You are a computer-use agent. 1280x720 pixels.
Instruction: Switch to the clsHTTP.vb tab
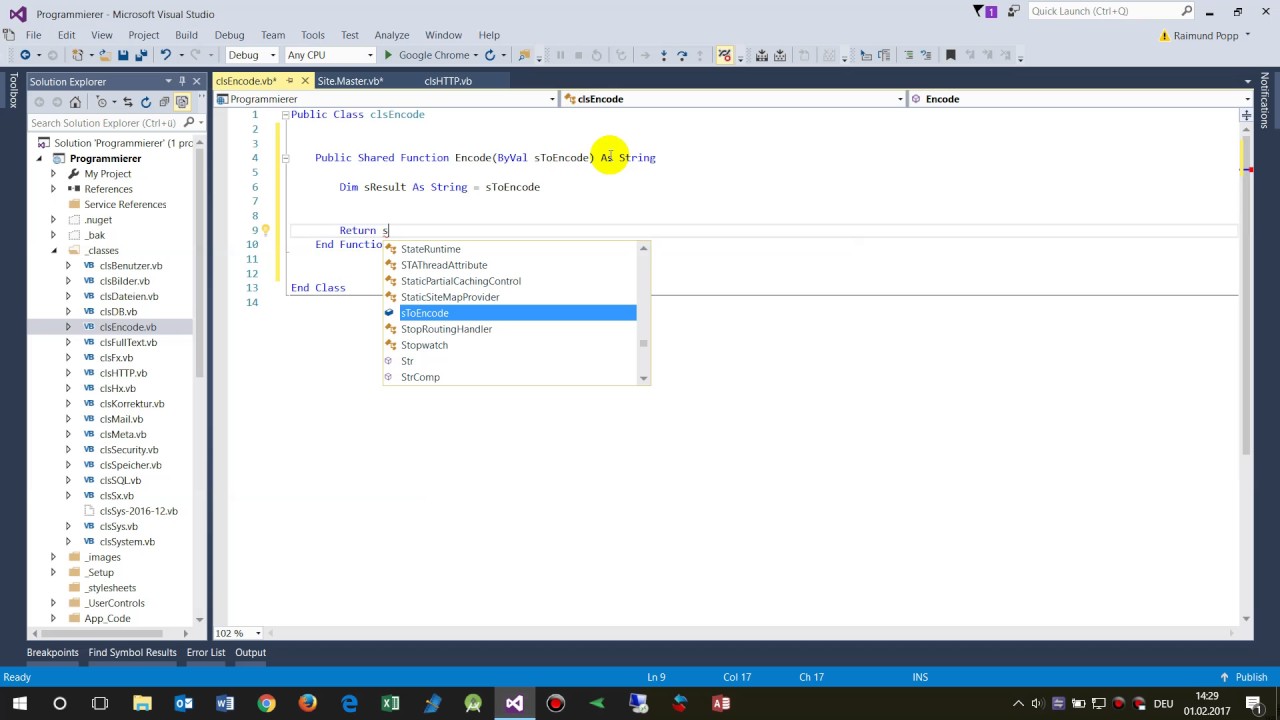click(447, 81)
